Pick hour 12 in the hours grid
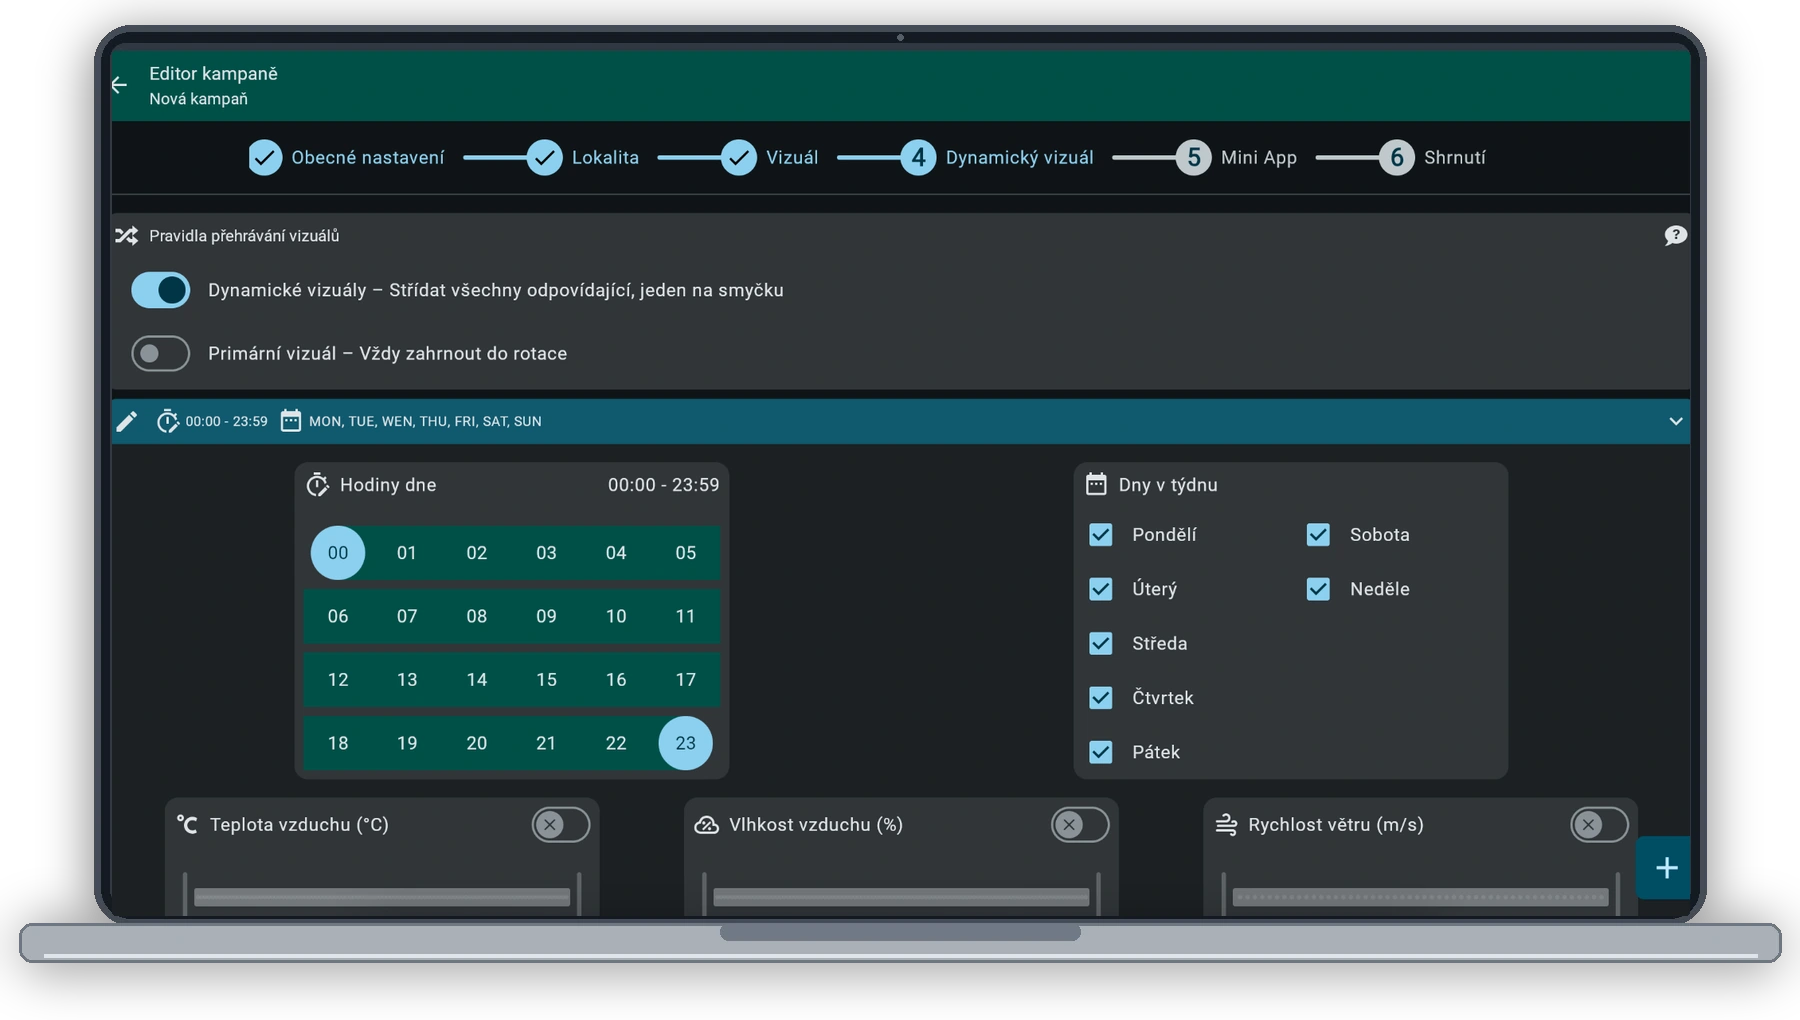Screen dimensions: 1800x1020 point(338,680)
